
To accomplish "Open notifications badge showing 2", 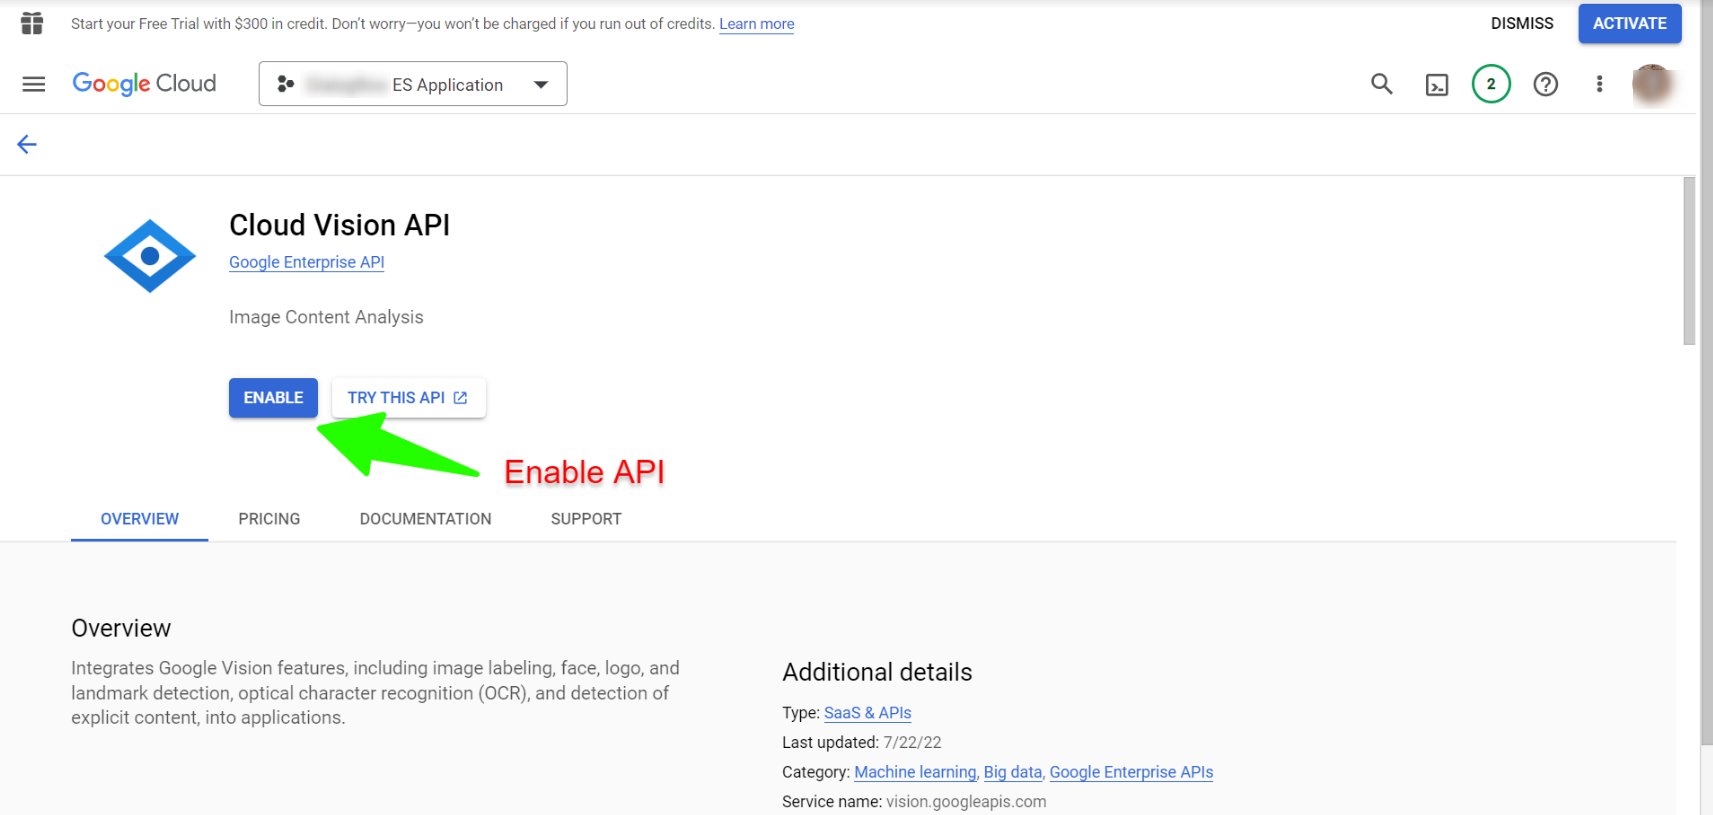I will coord(1491,84).
